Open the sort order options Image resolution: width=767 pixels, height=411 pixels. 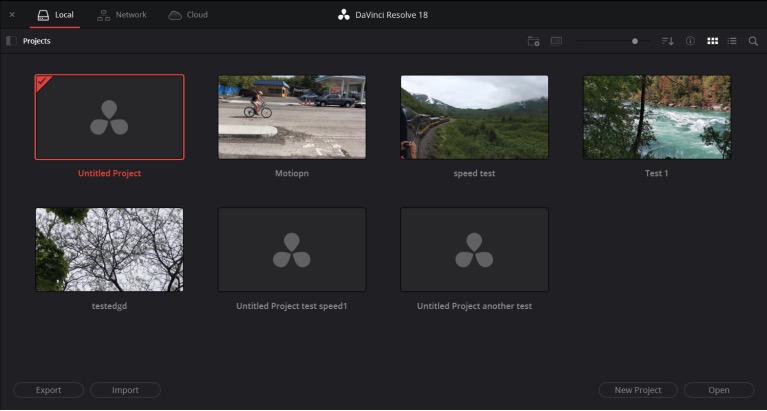668,41
